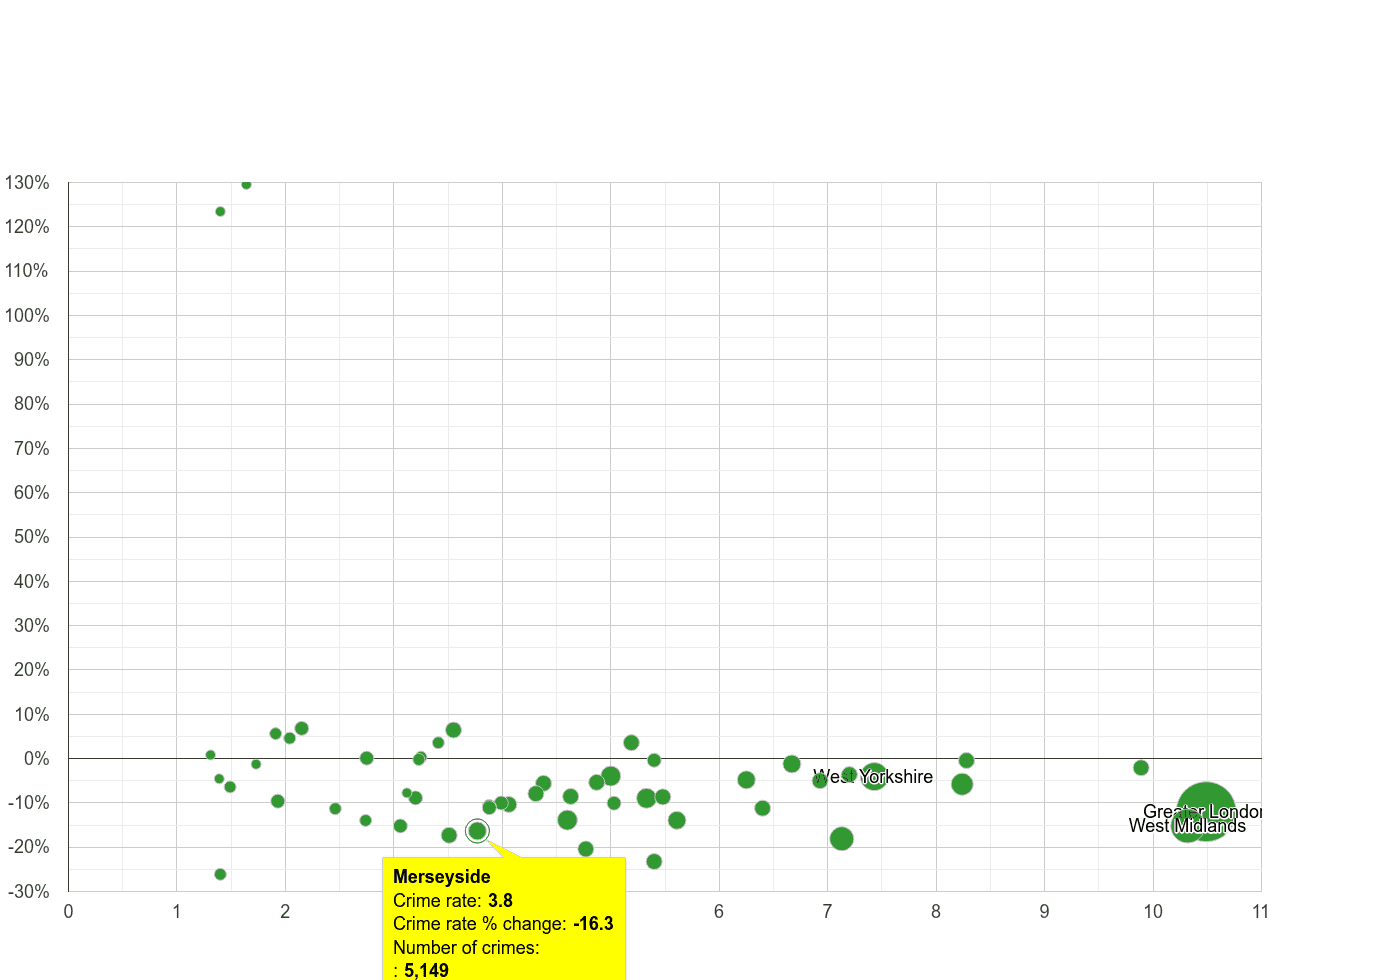This screenshot has width=1390, height=980.
Task: Click the '5,149' crimes value in tooltip
Action: click(x=427, y=970)
